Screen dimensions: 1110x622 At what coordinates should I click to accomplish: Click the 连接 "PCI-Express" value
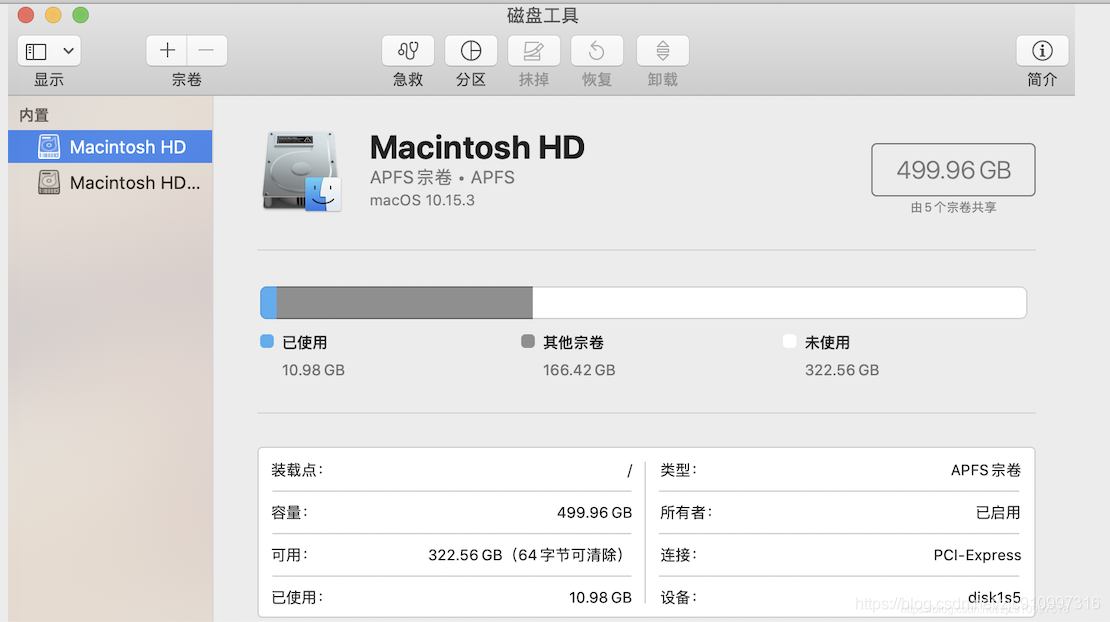point(977,555)
